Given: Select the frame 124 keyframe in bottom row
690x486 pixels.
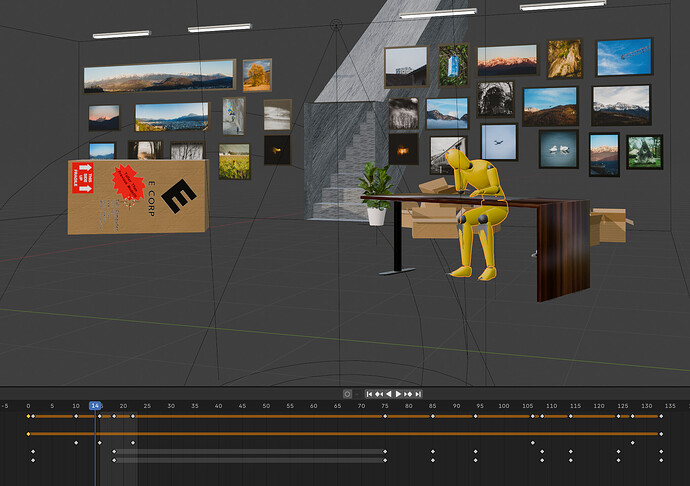Looking at the screenshot, I should coord(618,460).
